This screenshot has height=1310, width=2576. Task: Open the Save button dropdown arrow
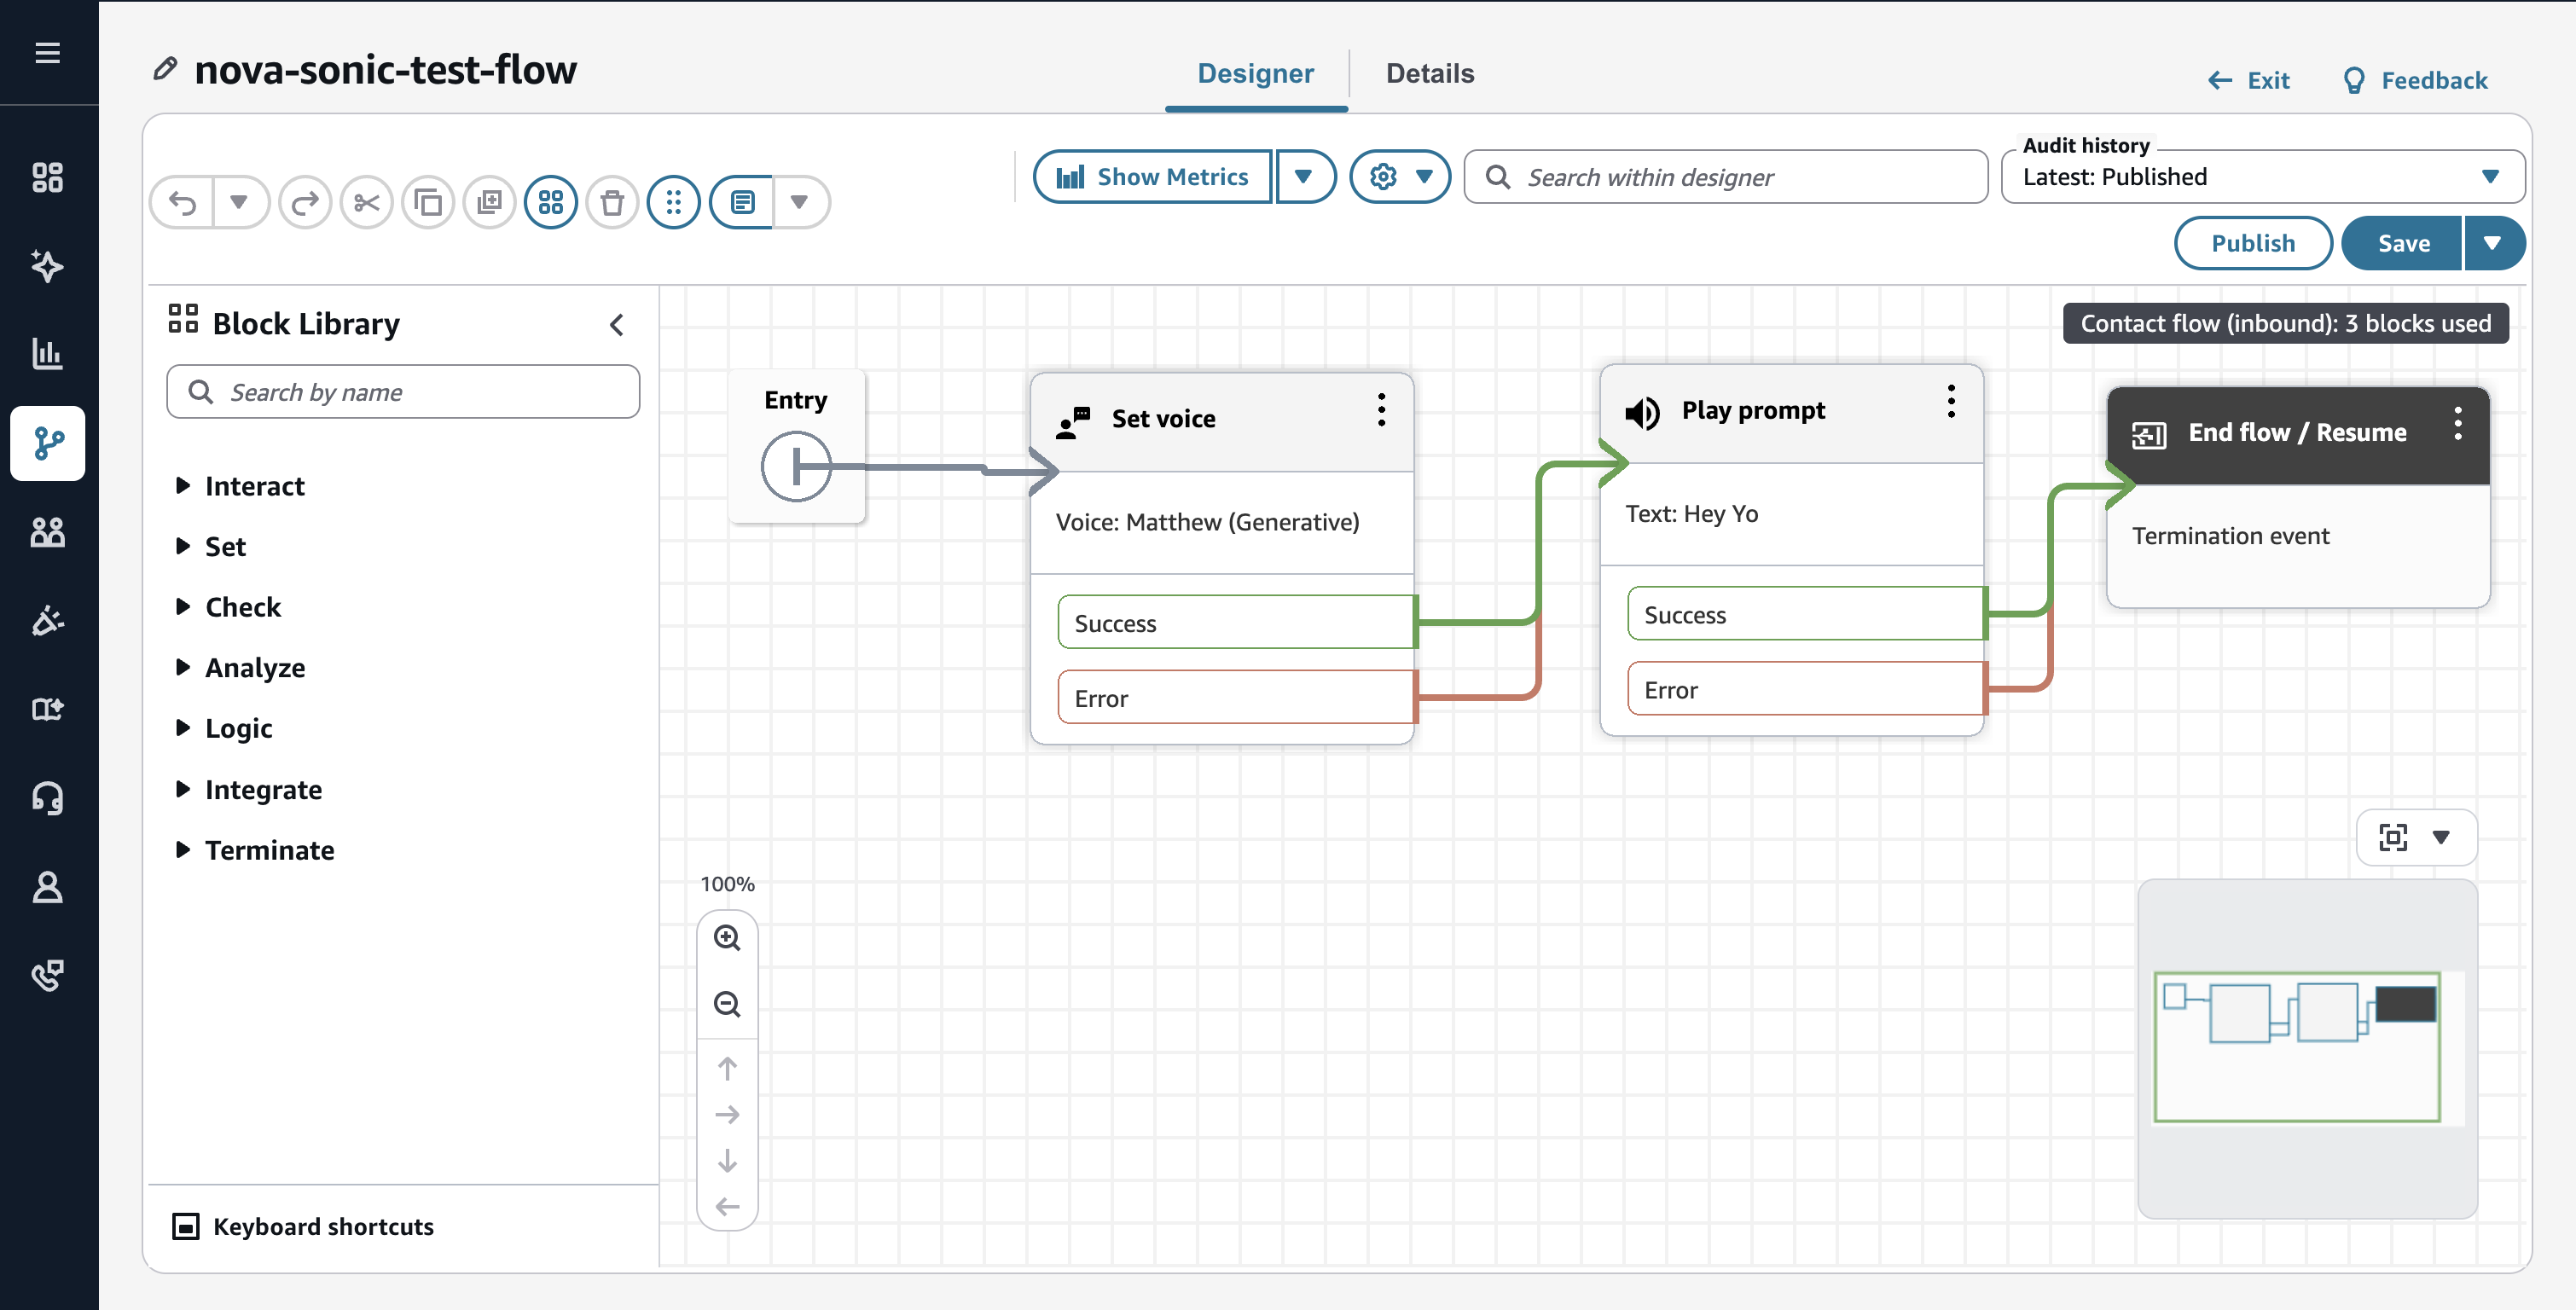tap(2492, 243)
